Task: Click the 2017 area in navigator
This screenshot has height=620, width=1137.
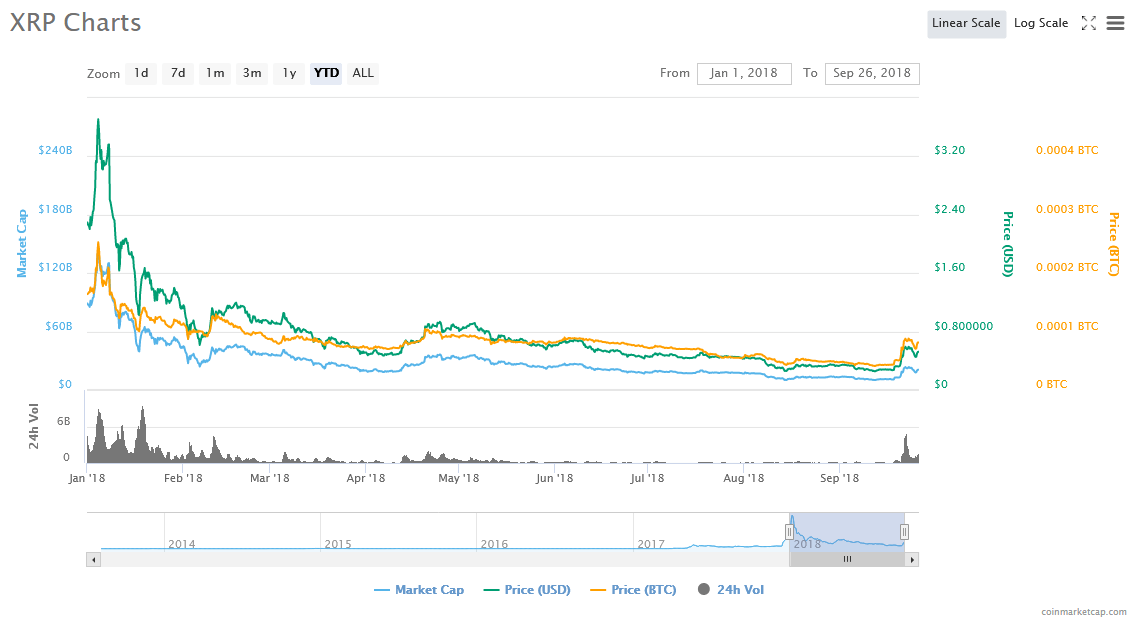Action: tap(651, 544)
